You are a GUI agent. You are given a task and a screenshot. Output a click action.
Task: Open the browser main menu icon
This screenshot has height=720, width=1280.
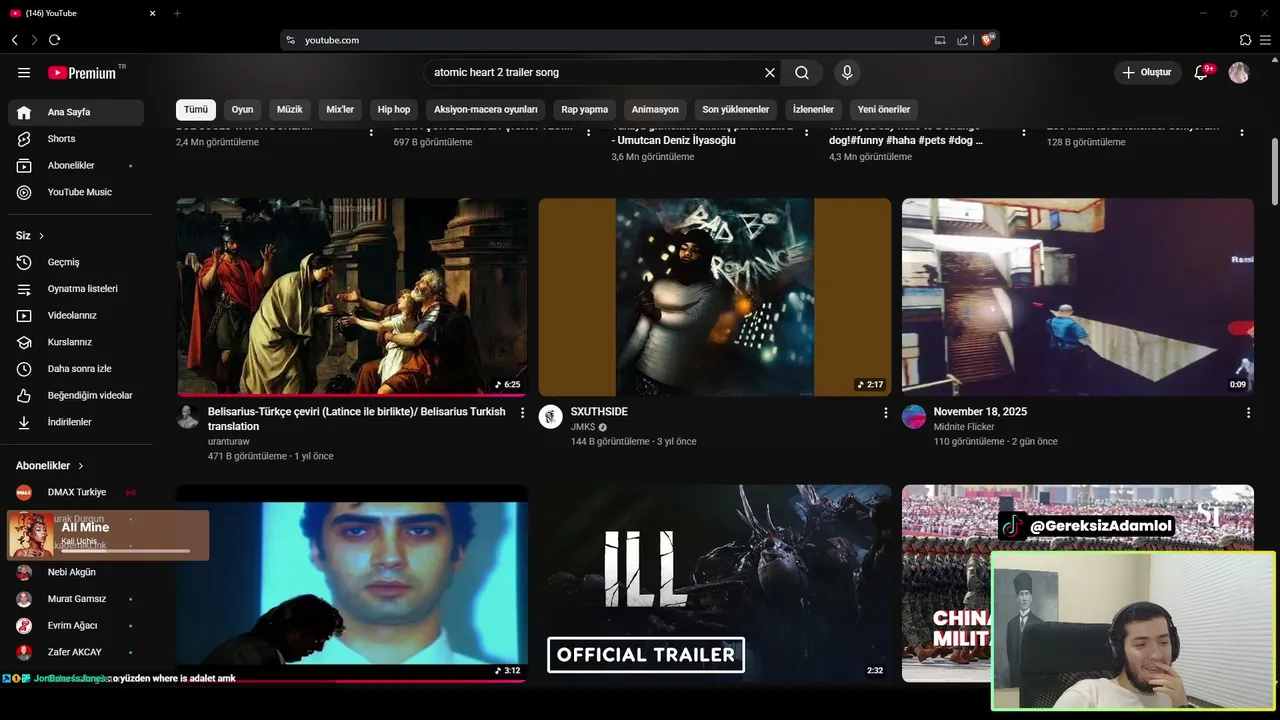(x=1266, y=40)
